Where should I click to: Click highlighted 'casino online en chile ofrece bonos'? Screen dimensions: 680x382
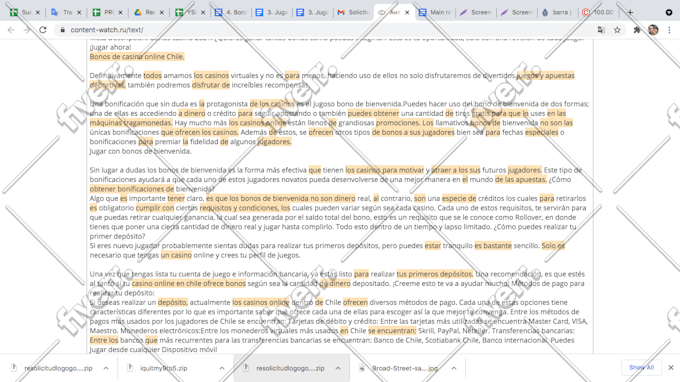[x=189, y=284]
